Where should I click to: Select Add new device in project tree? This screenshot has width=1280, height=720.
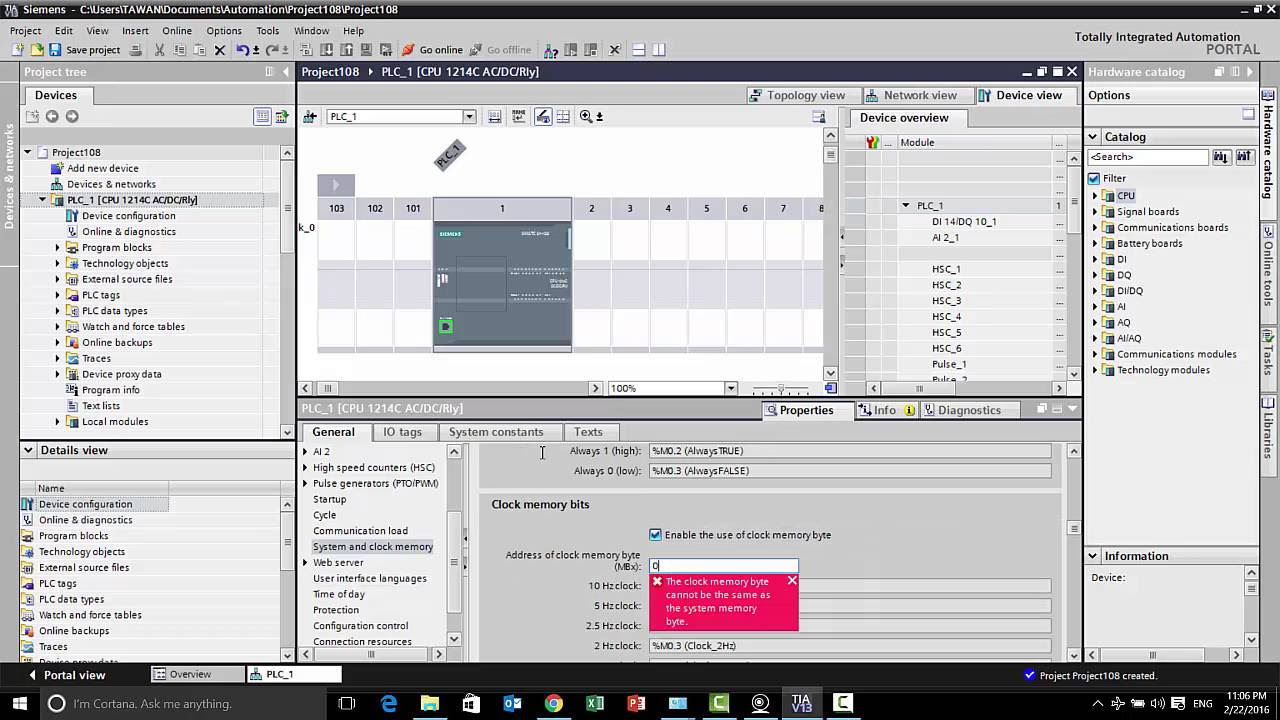[x=102, y=169]
